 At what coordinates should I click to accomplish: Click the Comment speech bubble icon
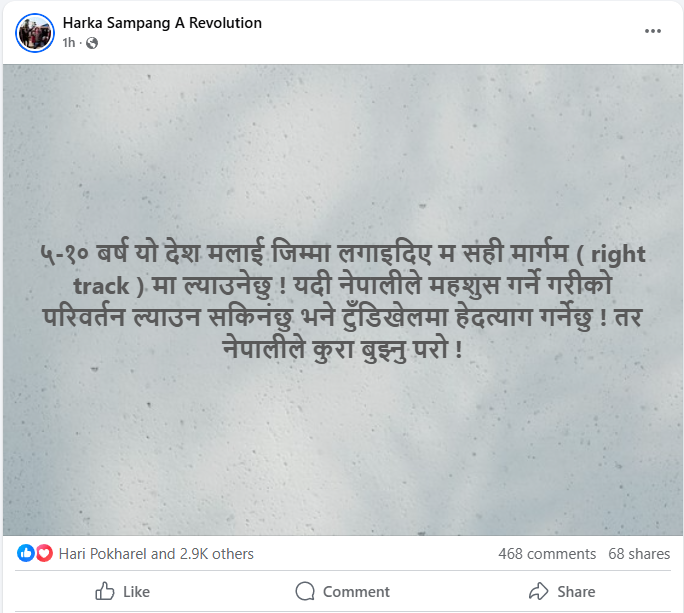coord(304,592)
